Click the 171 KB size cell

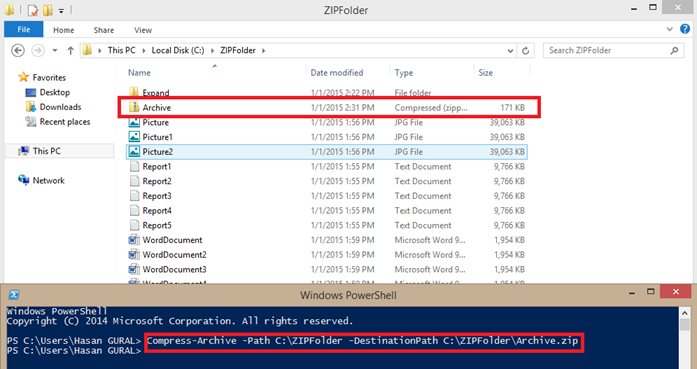click(x=513, y=108)
